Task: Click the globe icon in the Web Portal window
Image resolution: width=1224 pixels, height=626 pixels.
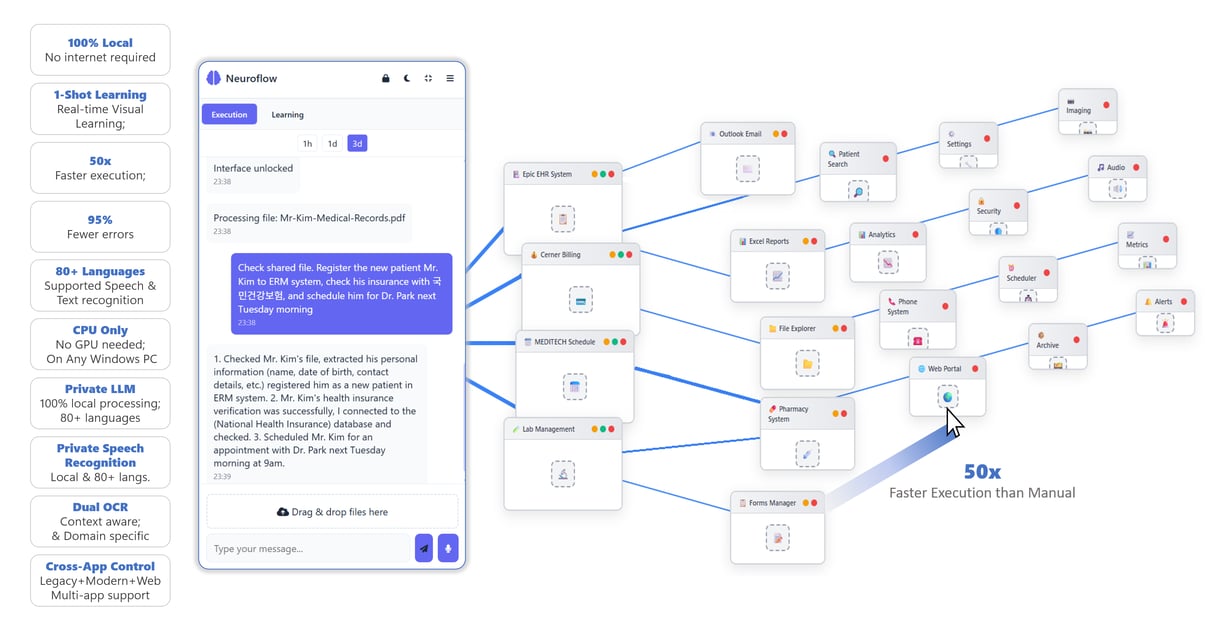Action: tap(947, 397)
